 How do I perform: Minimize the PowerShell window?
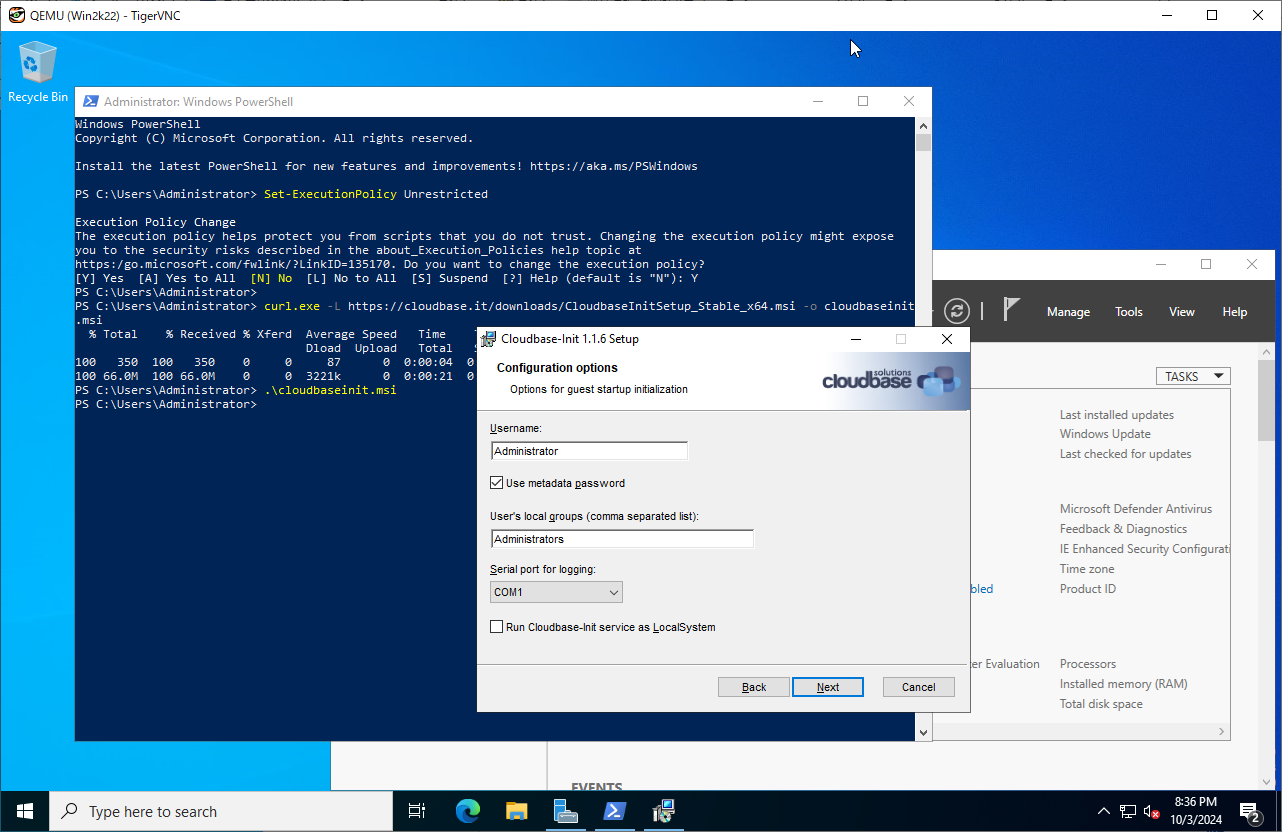[x=817, y=101]
